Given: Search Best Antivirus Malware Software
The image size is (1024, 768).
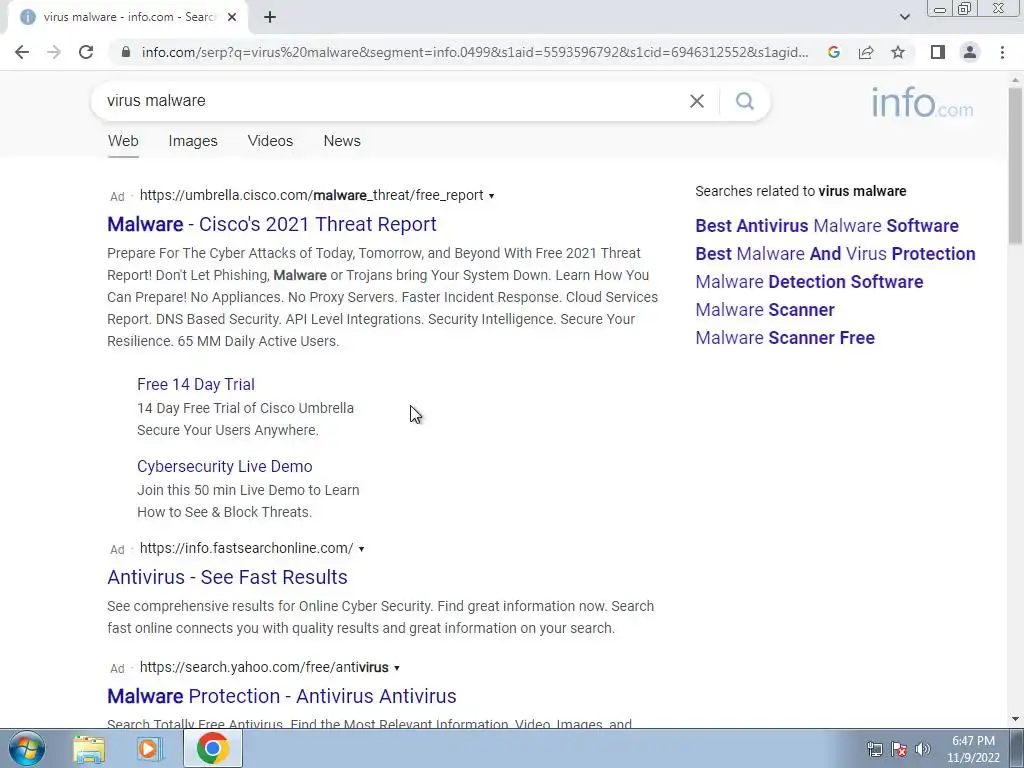Looking at the screenshot, I should 827,226.
